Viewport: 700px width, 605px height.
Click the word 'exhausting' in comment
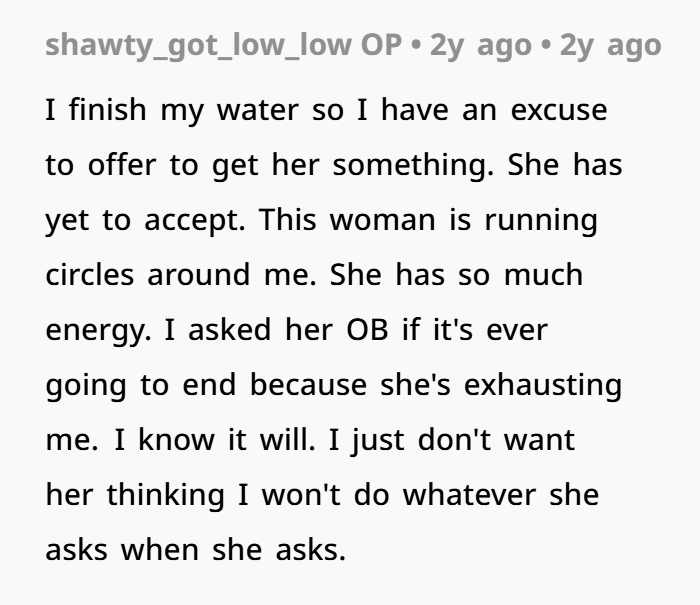(x=542, y=385)
